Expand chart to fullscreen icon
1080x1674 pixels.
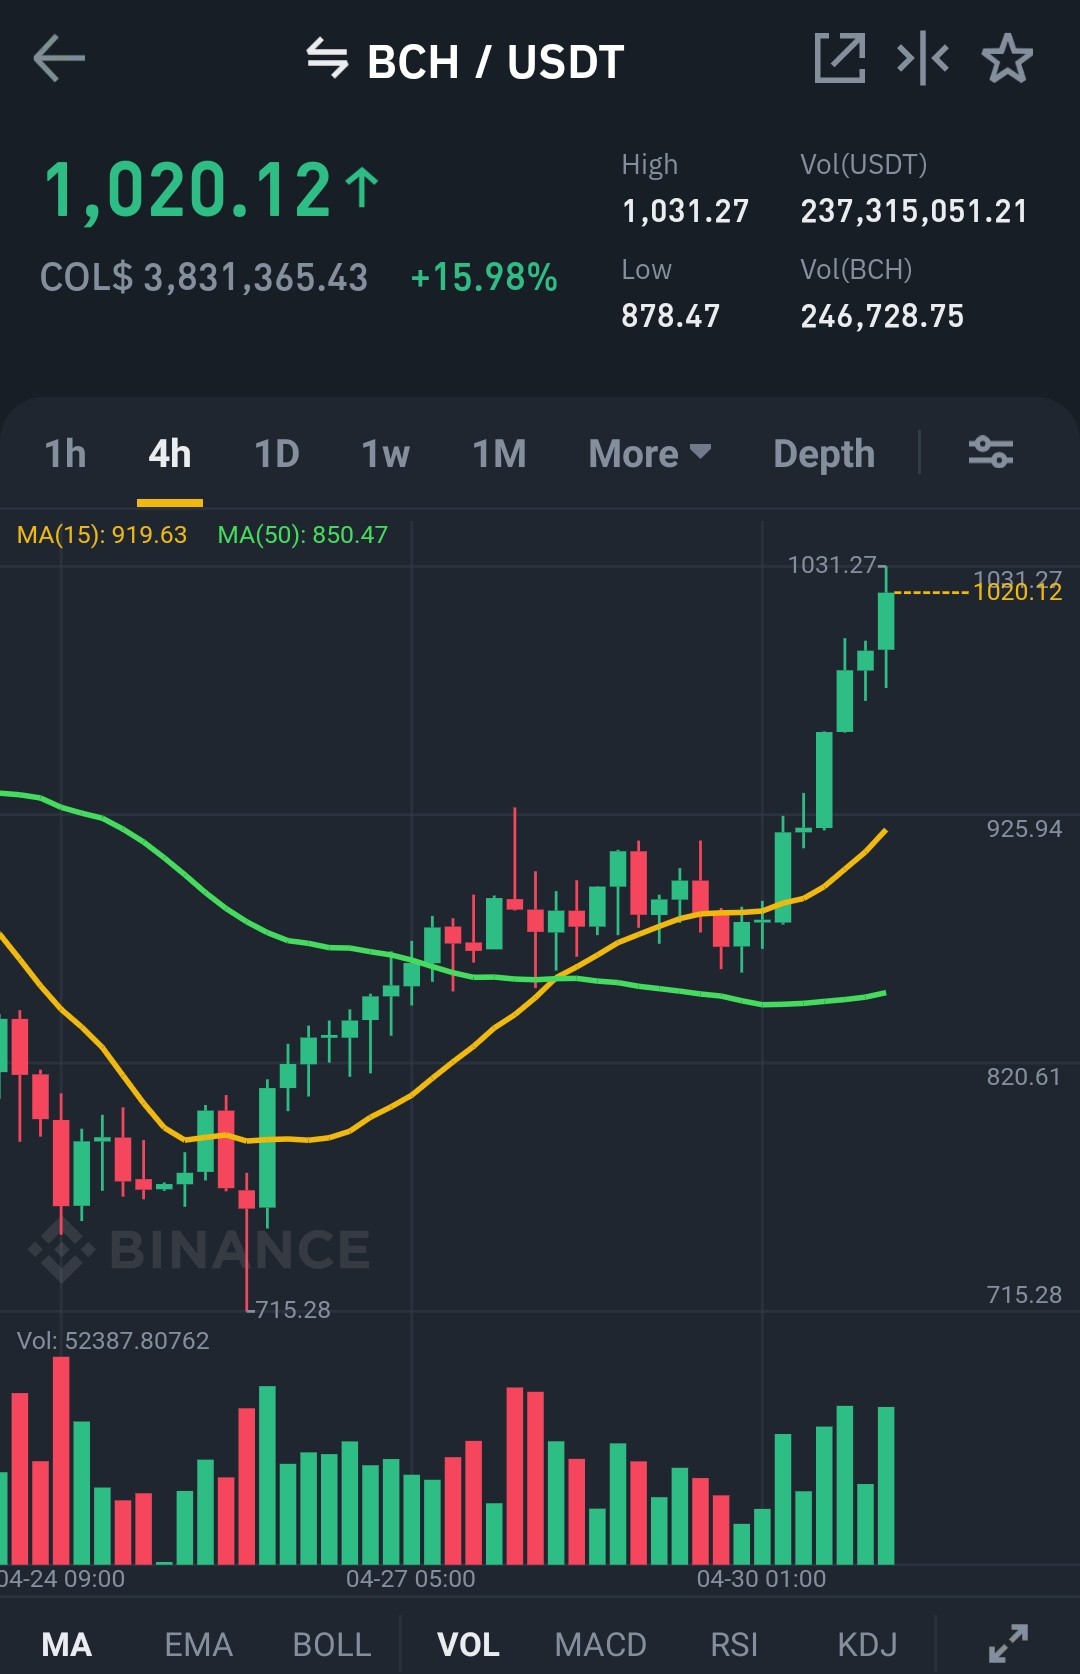point(1008,1643)
